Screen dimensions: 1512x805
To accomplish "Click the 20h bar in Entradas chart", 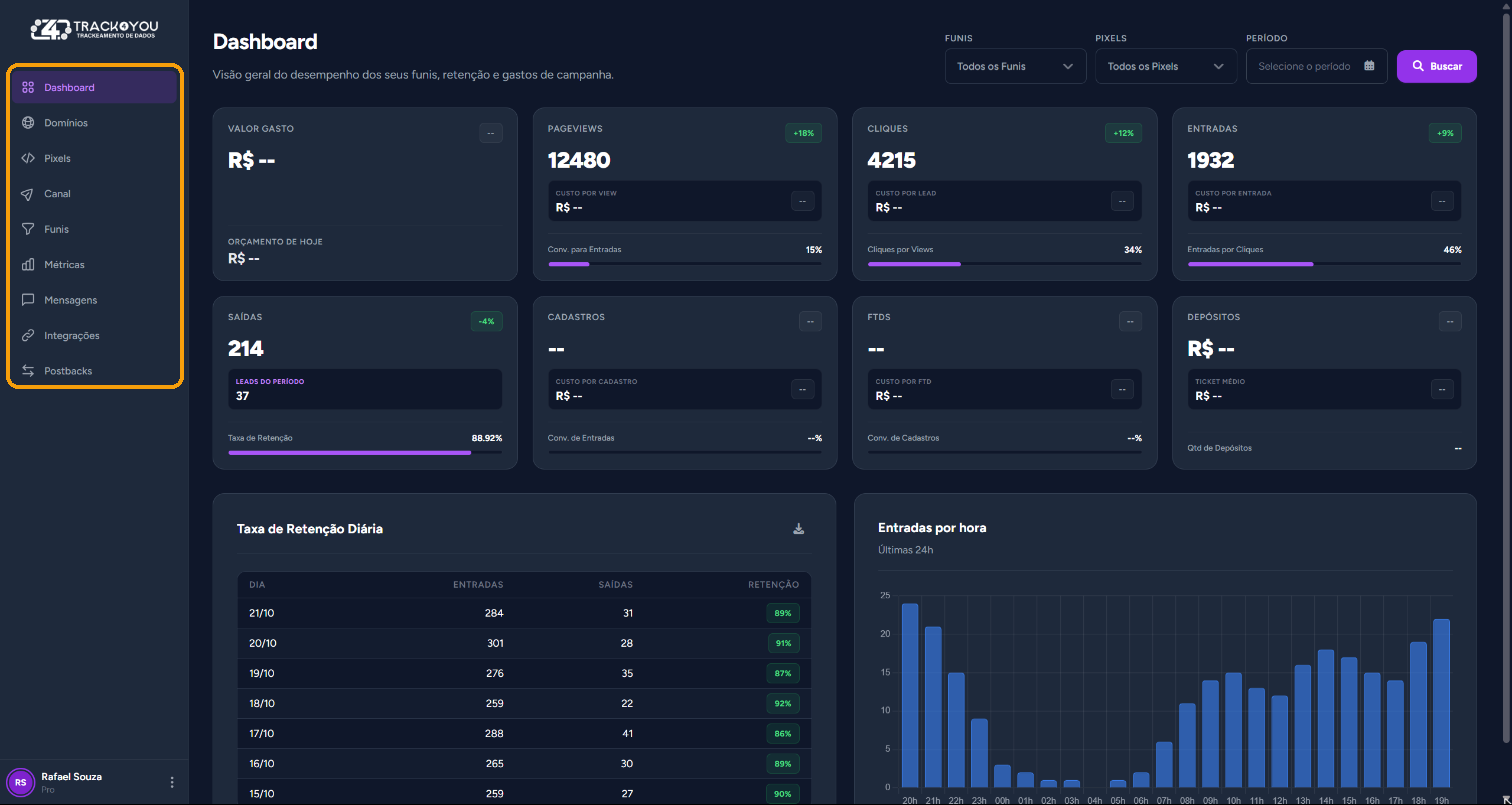I will pyautogui.click(x=910, y=695).
